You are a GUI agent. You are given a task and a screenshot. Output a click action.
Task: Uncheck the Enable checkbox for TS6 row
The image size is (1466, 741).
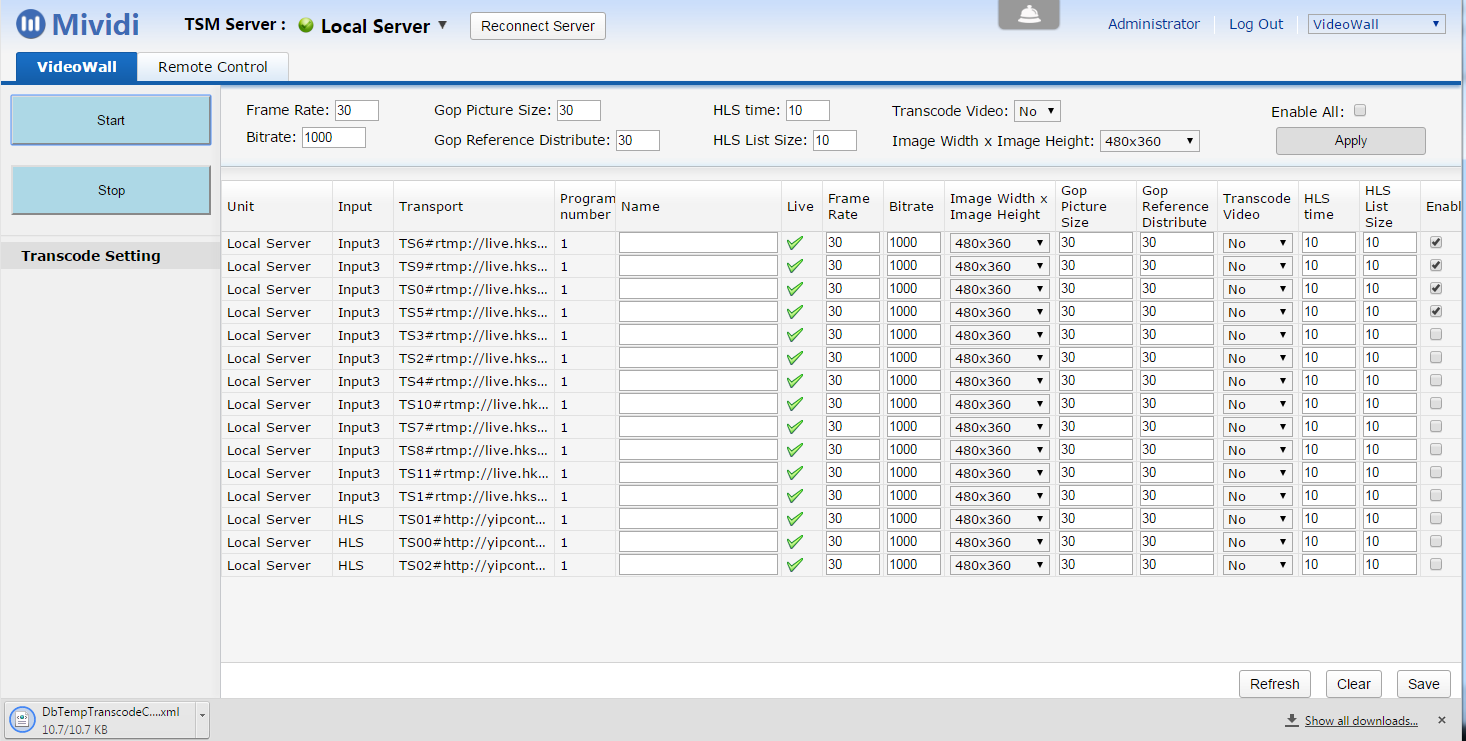[1436, 243]
